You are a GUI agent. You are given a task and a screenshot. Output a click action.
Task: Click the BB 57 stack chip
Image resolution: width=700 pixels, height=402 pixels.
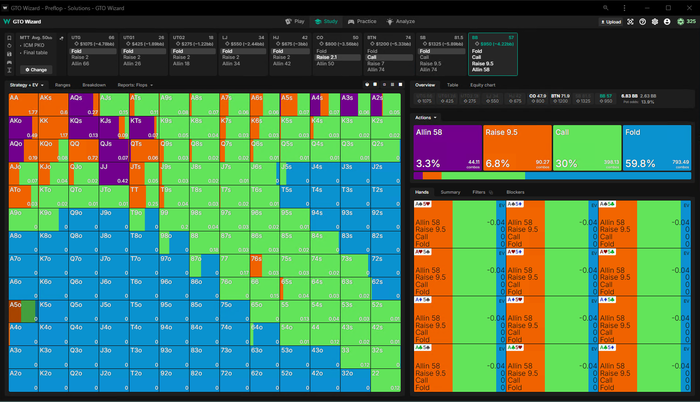(x=606, y=98)
